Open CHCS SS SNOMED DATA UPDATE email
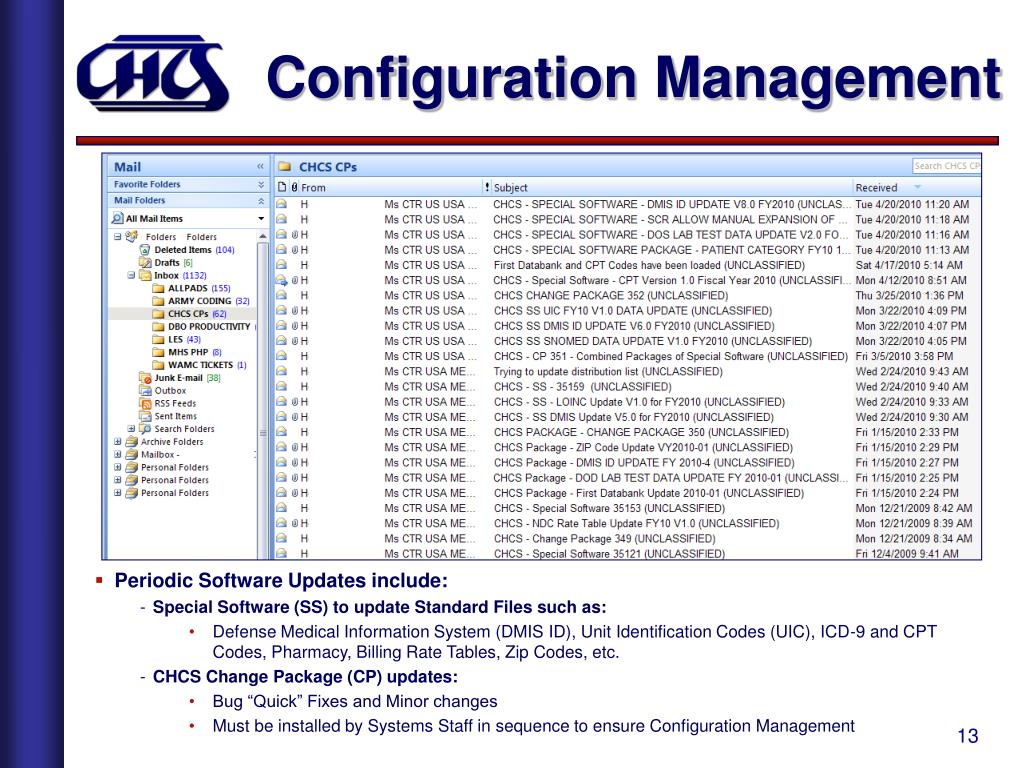The height and width of the screenshot is (768, 1024). click(x=628, y=341)
